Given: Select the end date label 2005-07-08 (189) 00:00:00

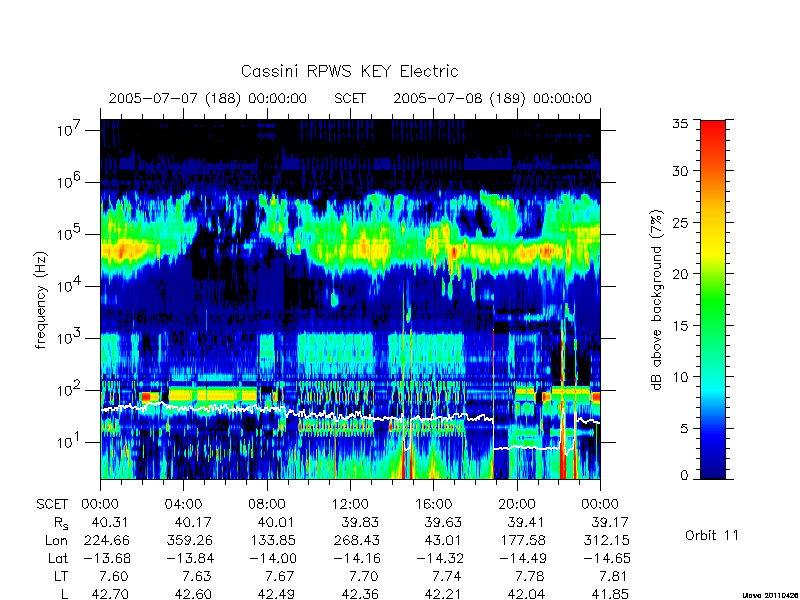Looking at the screenshot, I should (x=492, y=98).
